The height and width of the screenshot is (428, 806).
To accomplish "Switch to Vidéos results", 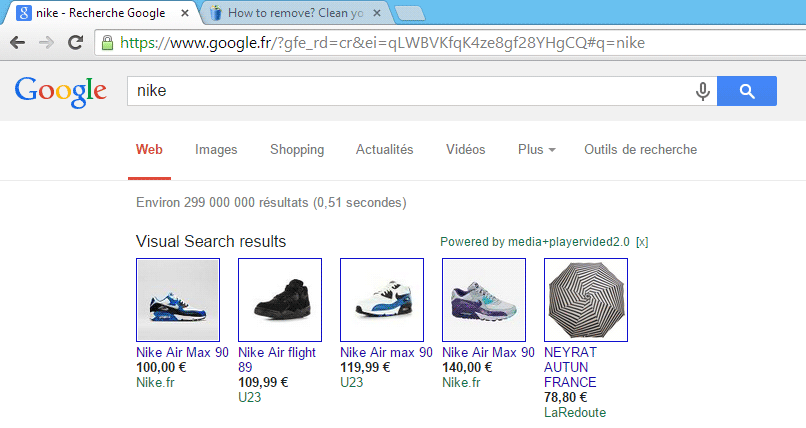I will [x=466, y=150].
